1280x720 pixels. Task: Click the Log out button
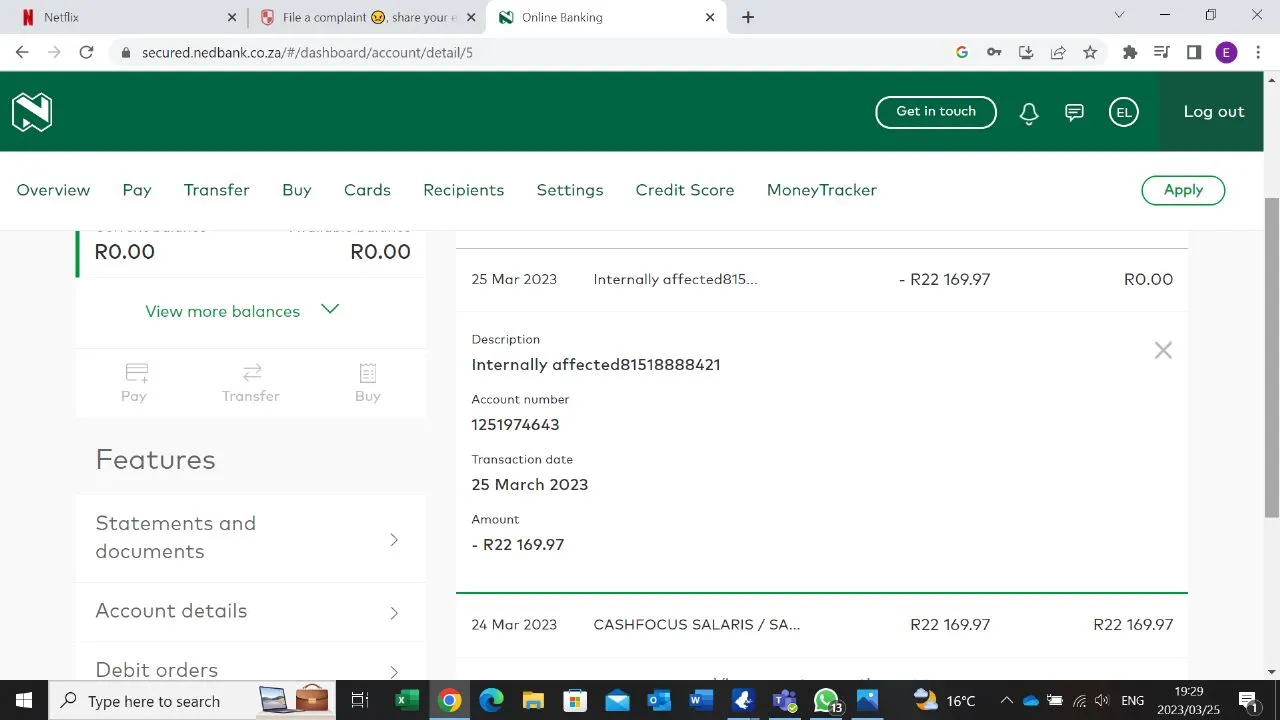[1213, 112]
